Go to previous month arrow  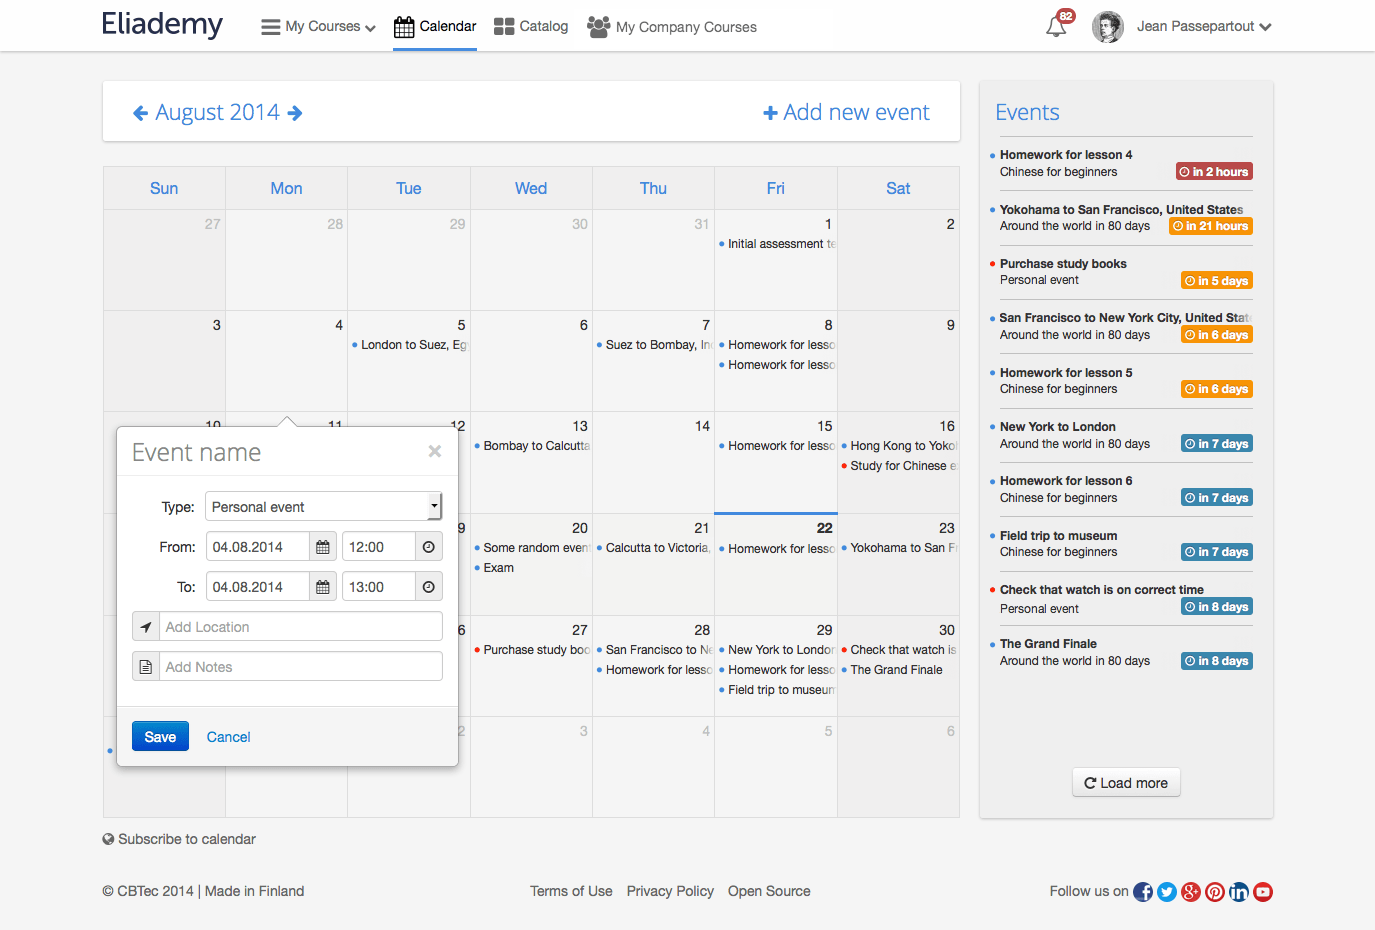pos(141,113)
